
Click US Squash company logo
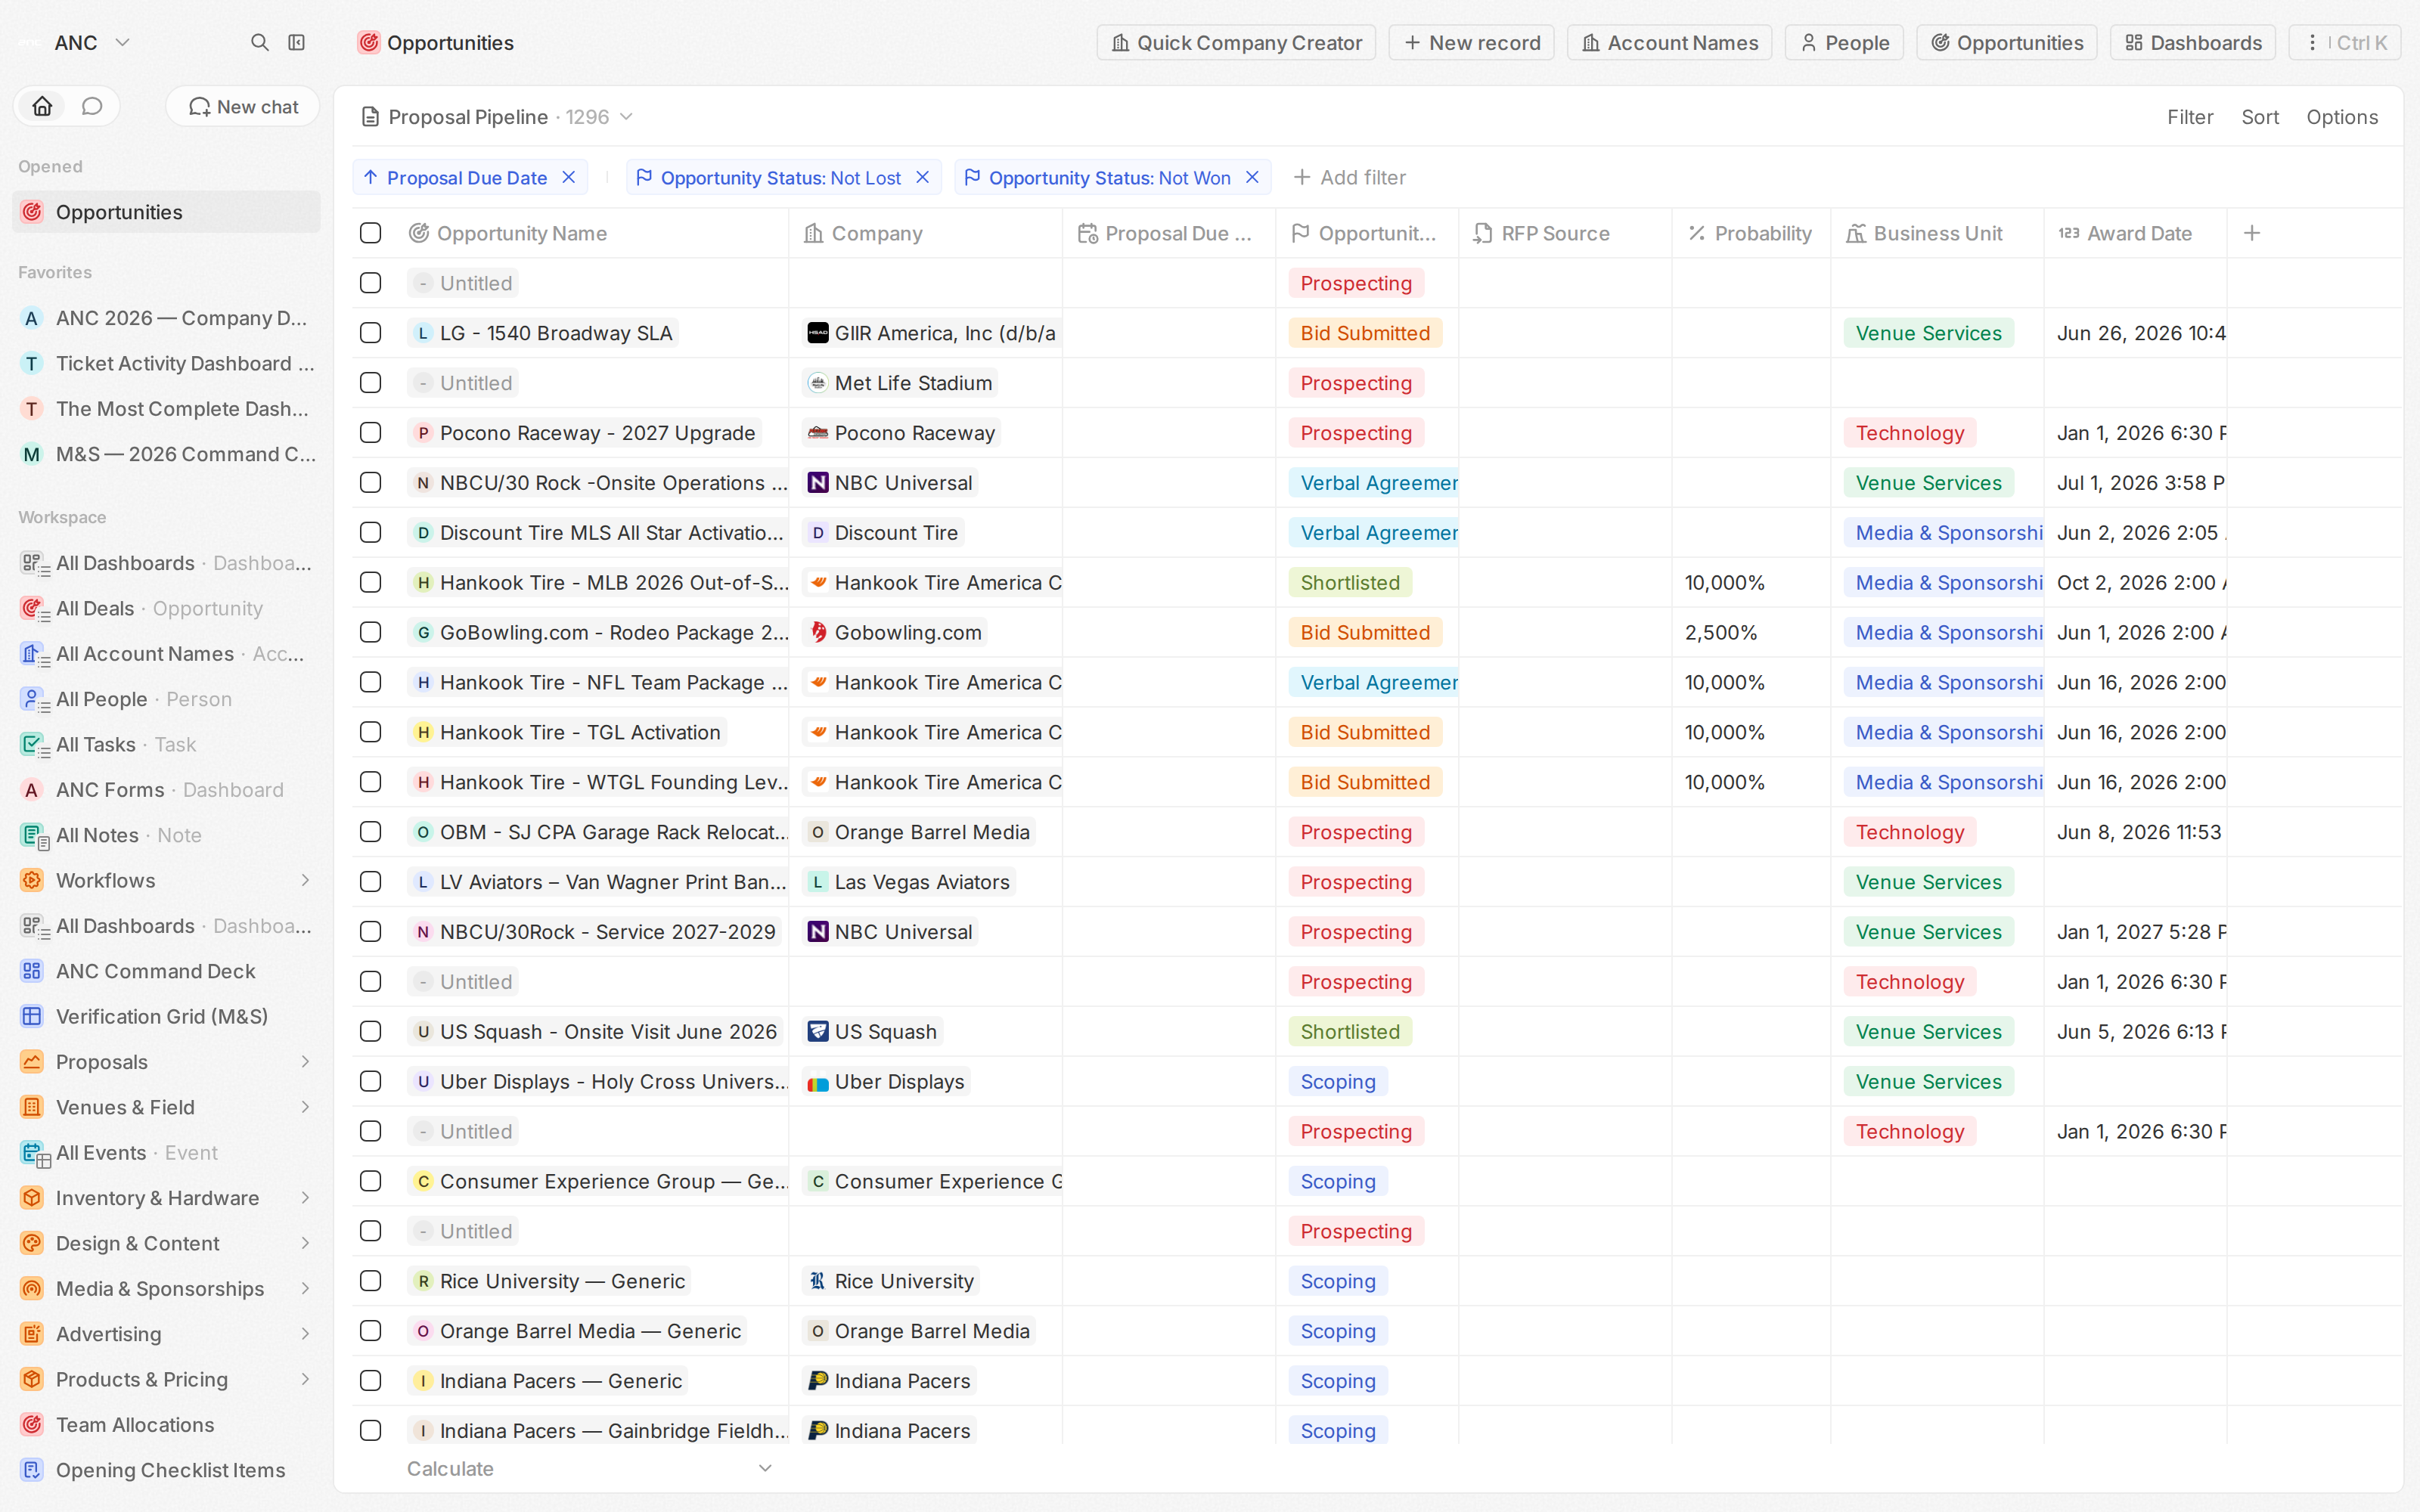[818, 1032]
